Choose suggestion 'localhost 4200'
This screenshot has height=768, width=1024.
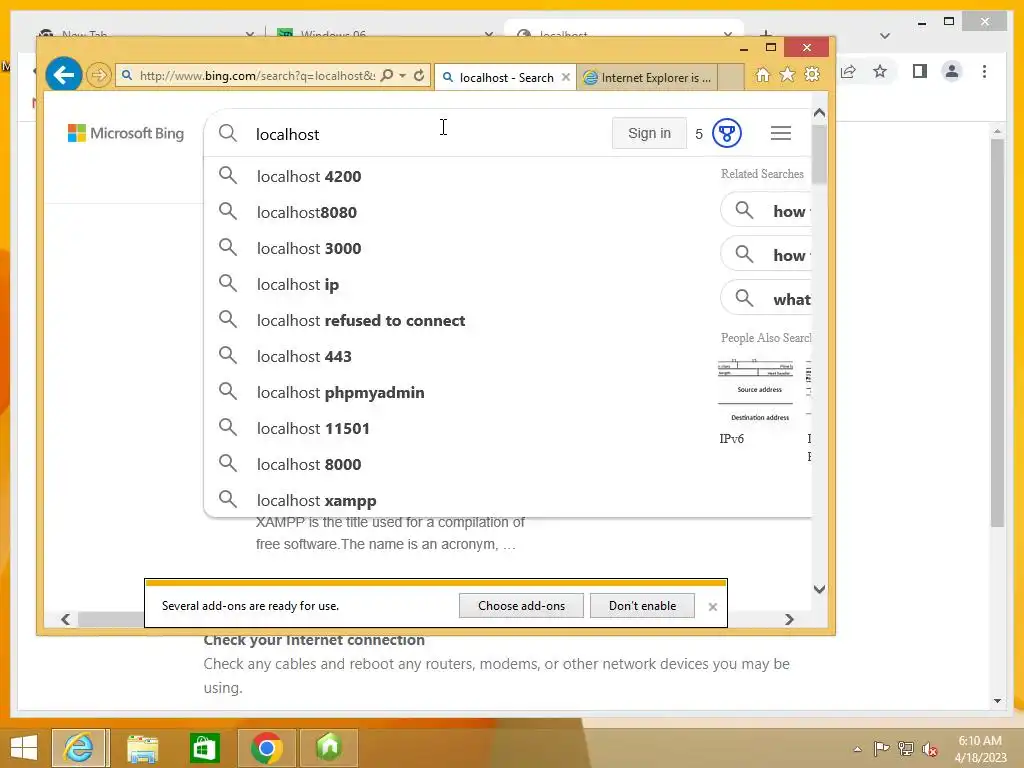(508, 176)
